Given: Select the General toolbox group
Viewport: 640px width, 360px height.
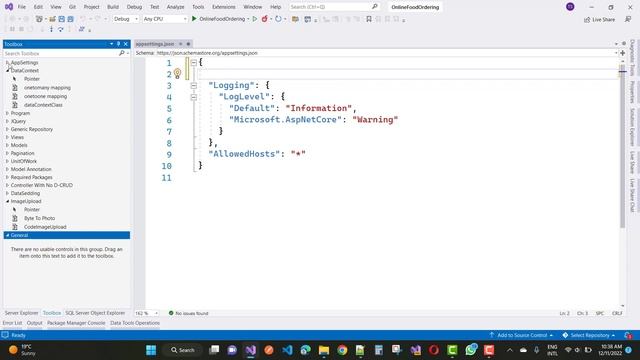Looking at the screenshot, I should (x=67, y=235).
